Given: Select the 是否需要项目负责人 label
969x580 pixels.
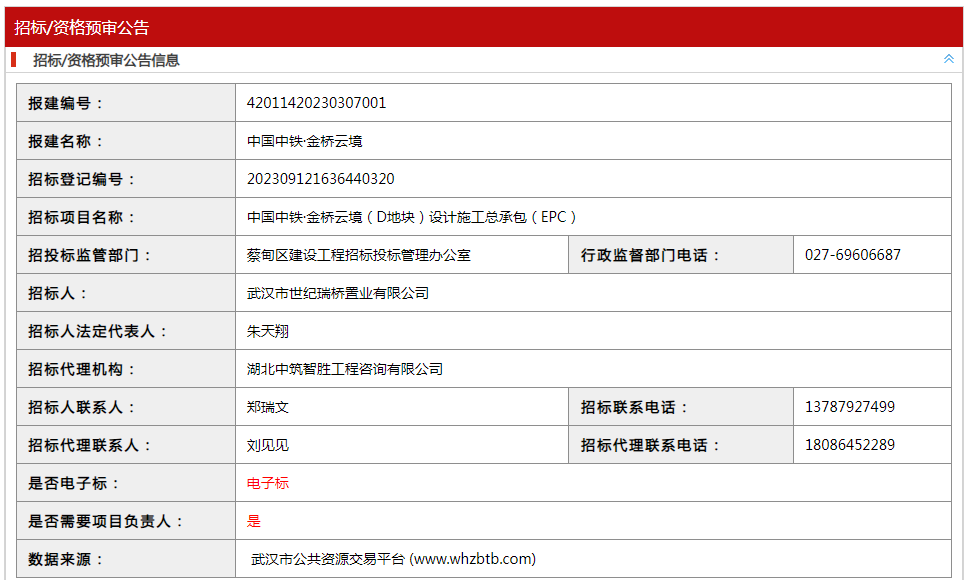Looking at the screenshot, I should pyautogui.click(x=106, y=521).
